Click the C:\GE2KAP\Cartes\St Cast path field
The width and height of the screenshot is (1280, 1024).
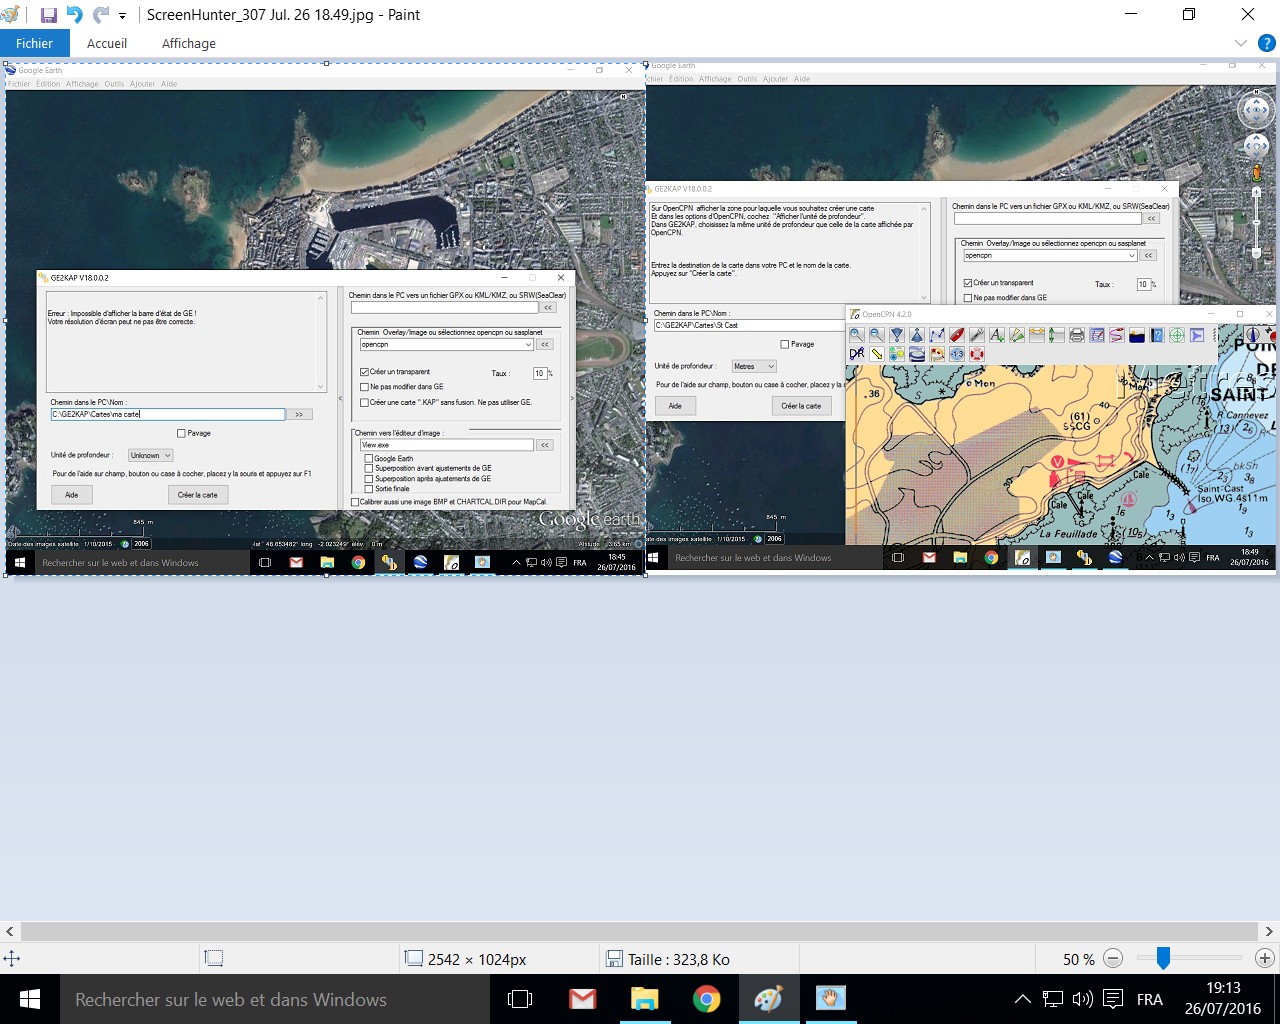pyautogui.click(x=750, y=325)
